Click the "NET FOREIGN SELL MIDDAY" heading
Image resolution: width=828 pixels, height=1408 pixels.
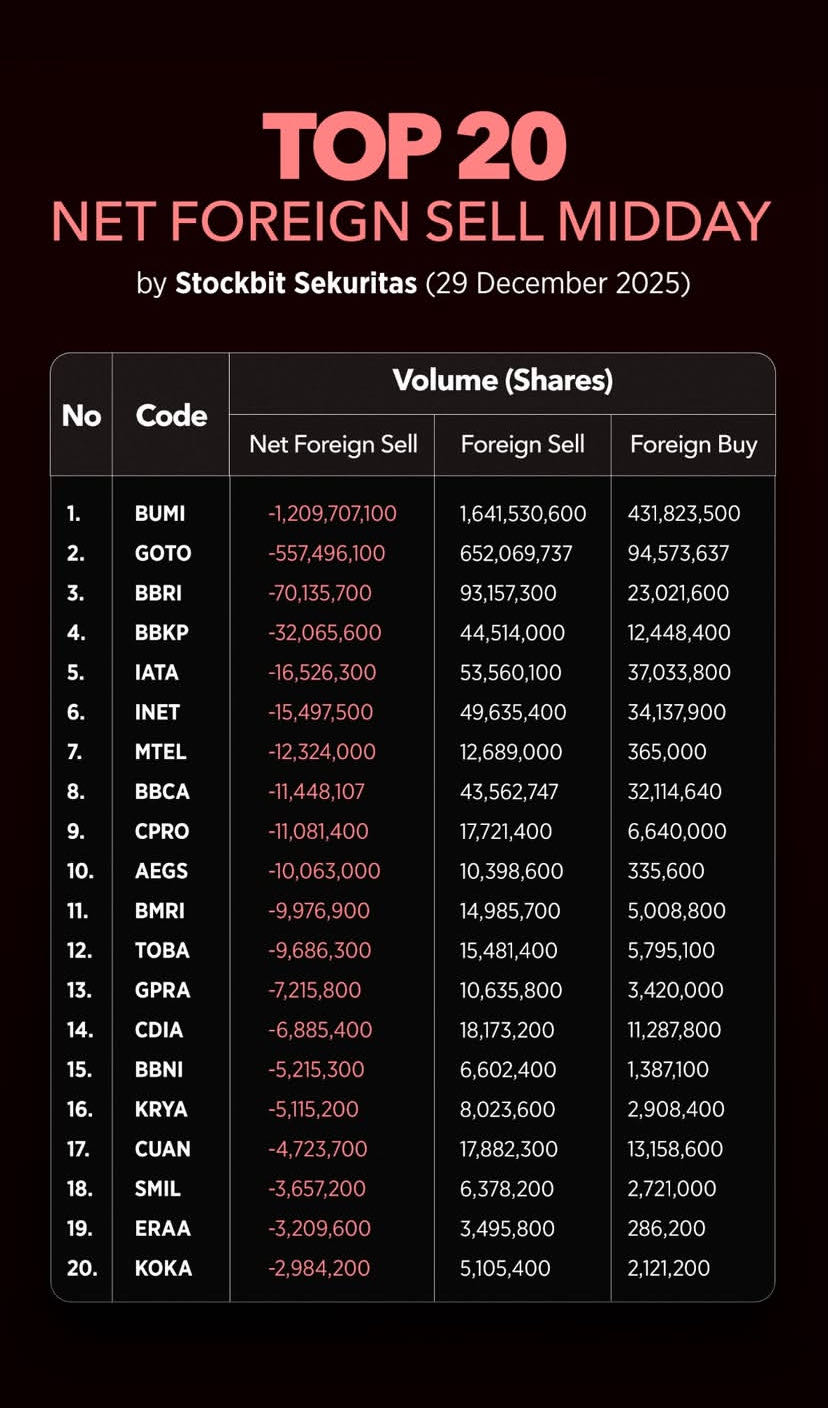411,222
